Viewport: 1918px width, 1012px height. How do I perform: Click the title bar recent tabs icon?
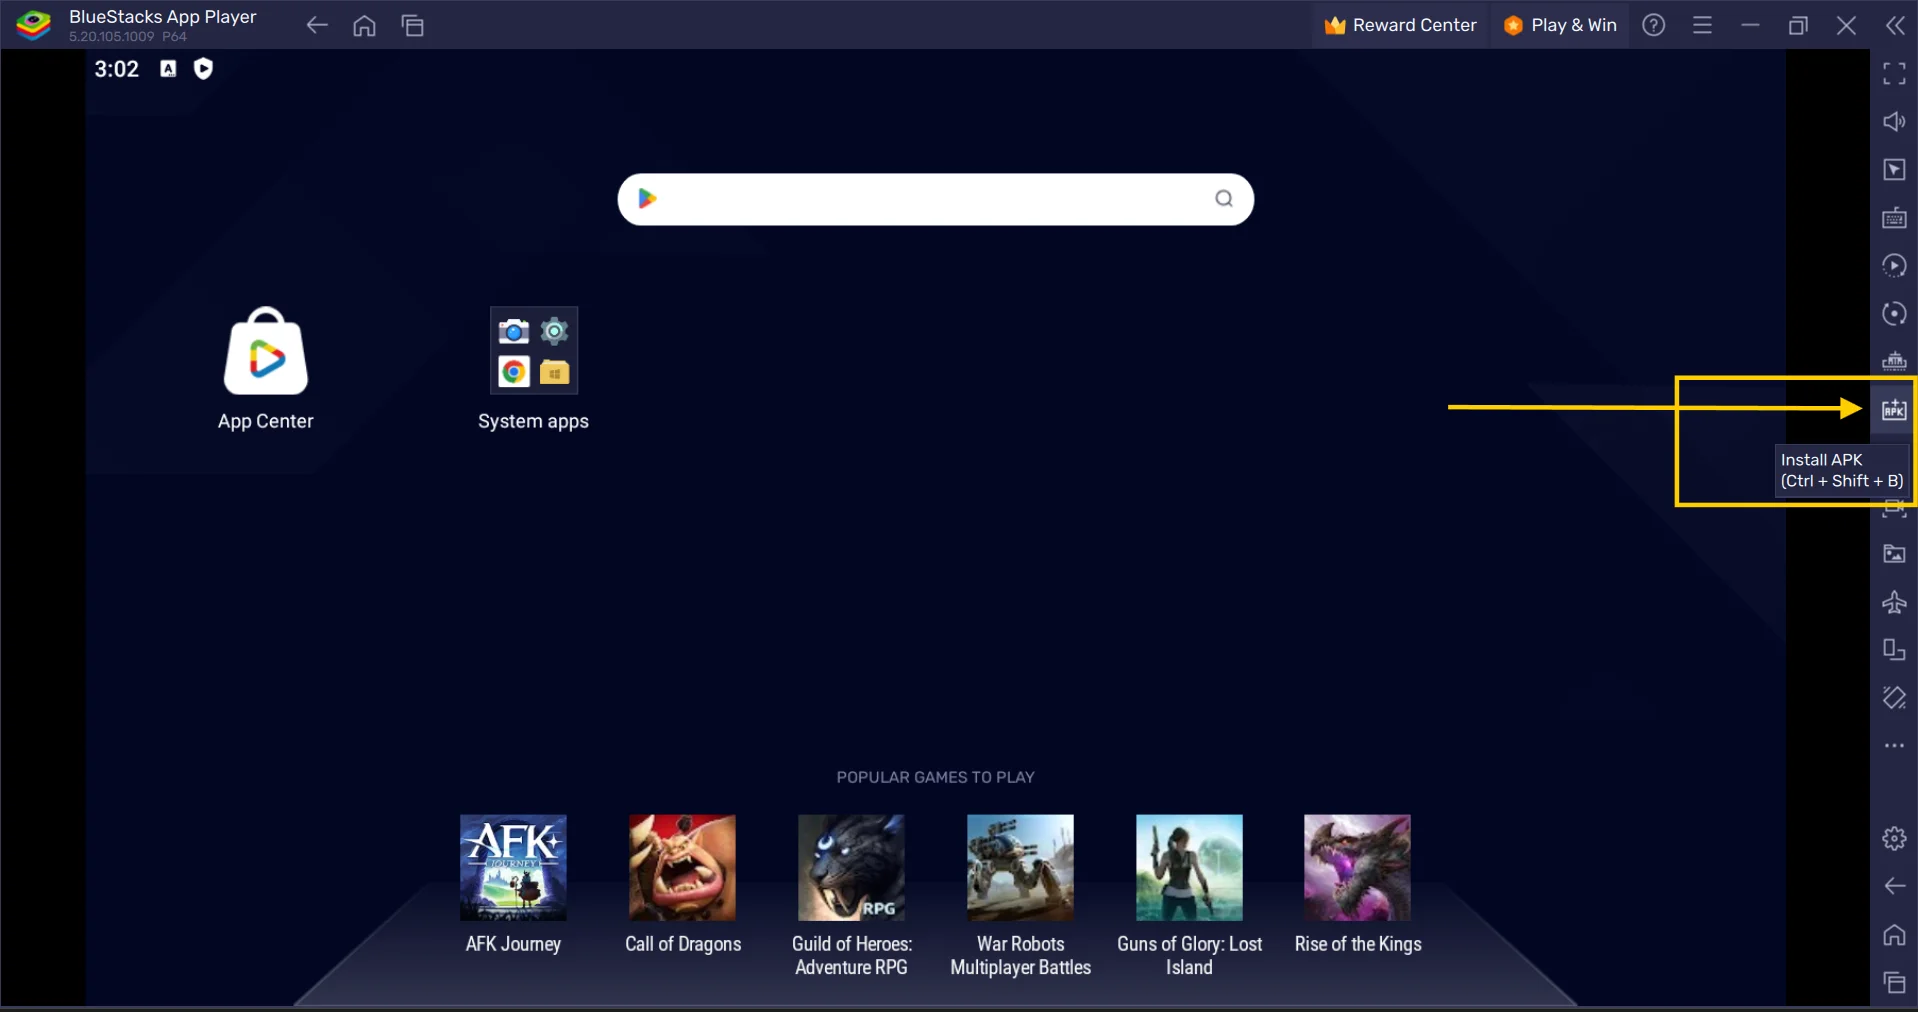pos(412,25)
